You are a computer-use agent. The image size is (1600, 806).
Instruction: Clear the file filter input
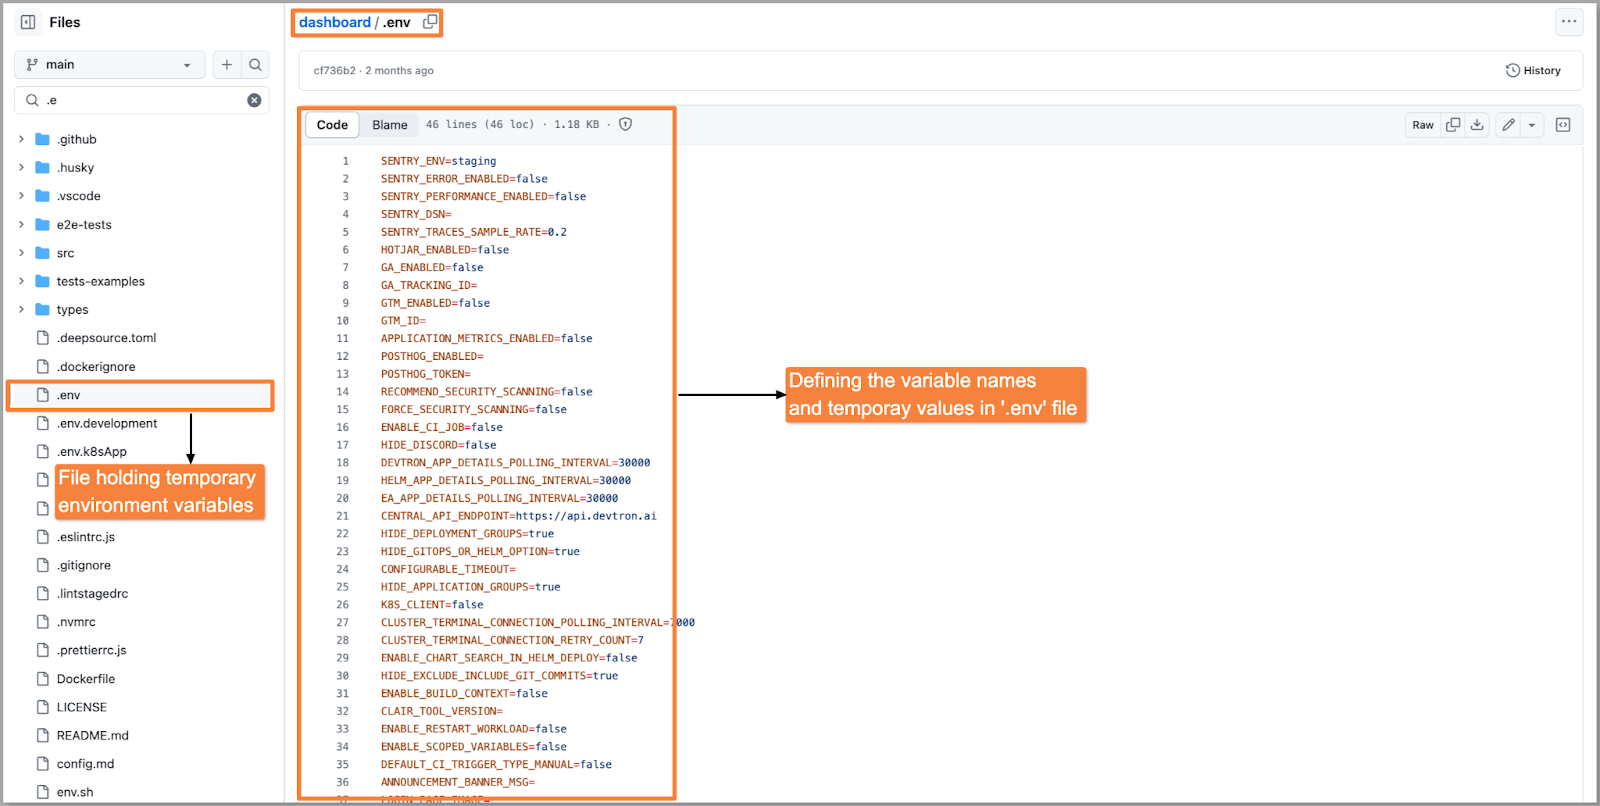pos(254,100)
